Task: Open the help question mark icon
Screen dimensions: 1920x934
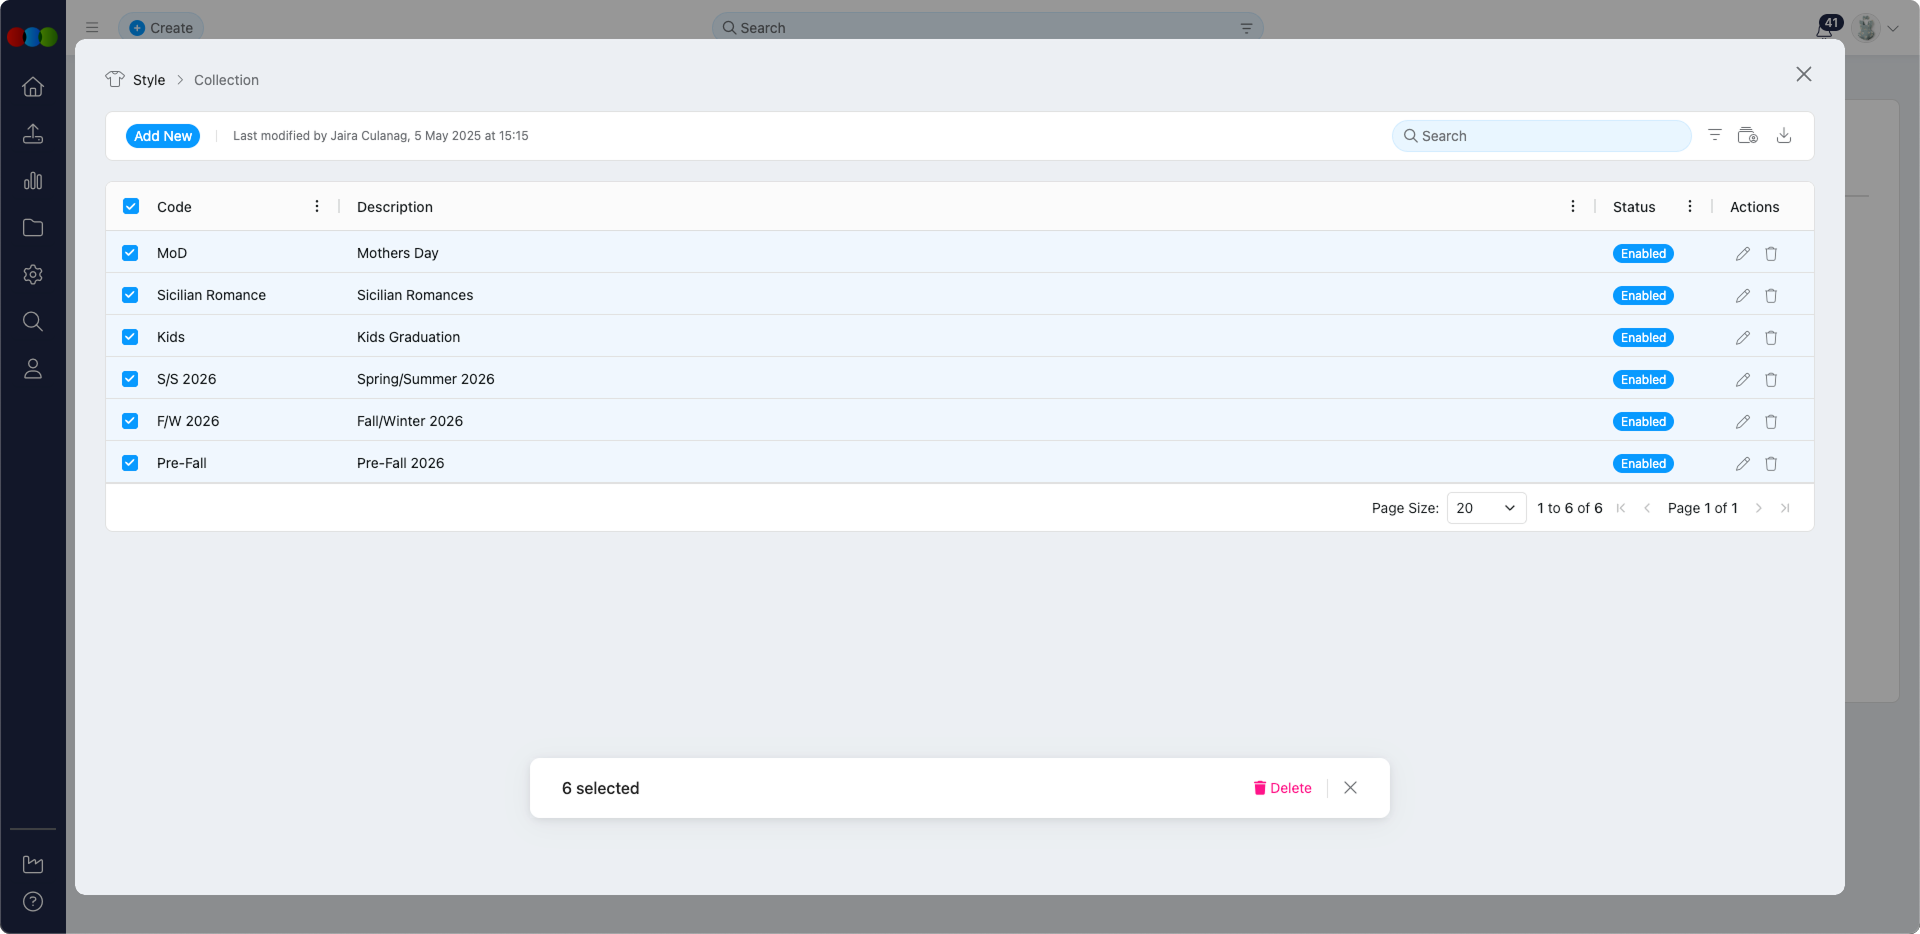Action: point(33,901)
